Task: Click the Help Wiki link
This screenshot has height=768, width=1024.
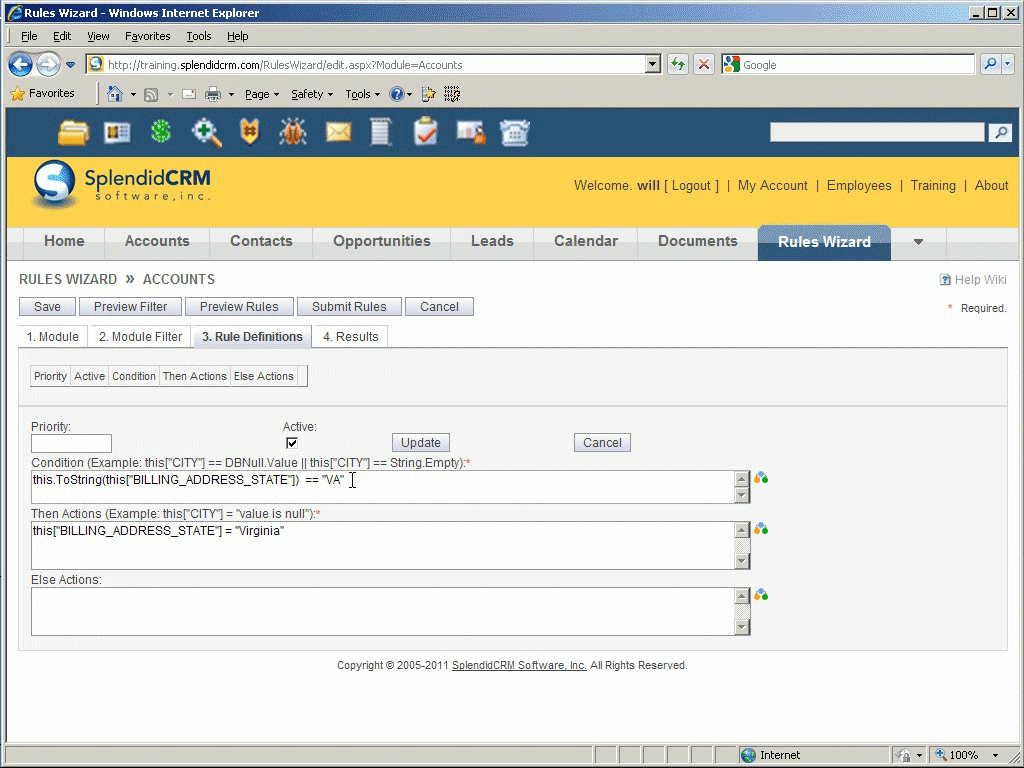Action: (972, 280)
